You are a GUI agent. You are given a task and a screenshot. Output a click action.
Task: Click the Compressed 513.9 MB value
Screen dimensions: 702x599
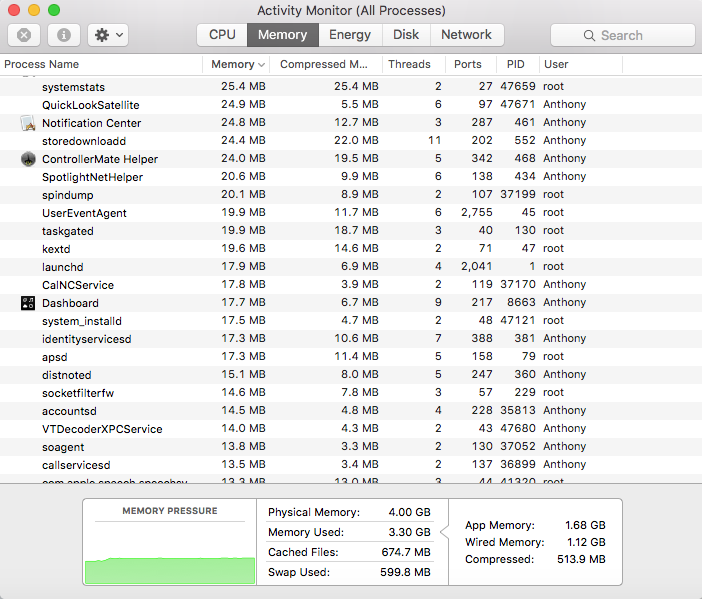(x=581, y=559)
